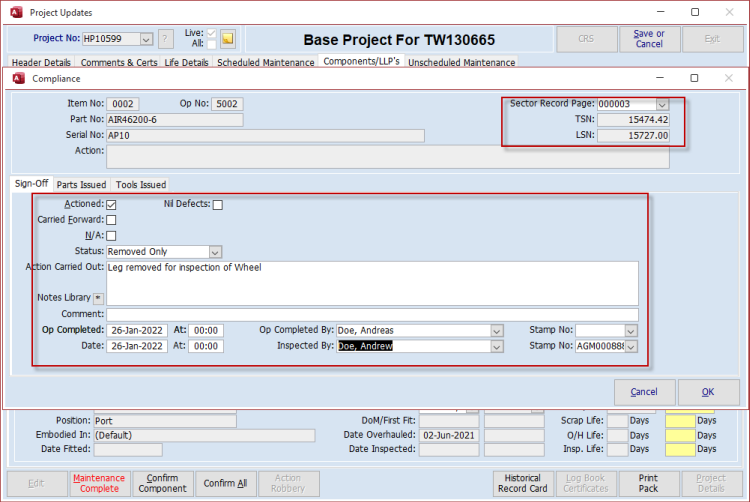Untick the Actioned checkbox
Screen dimensions: 750x502
click(111, 205)
